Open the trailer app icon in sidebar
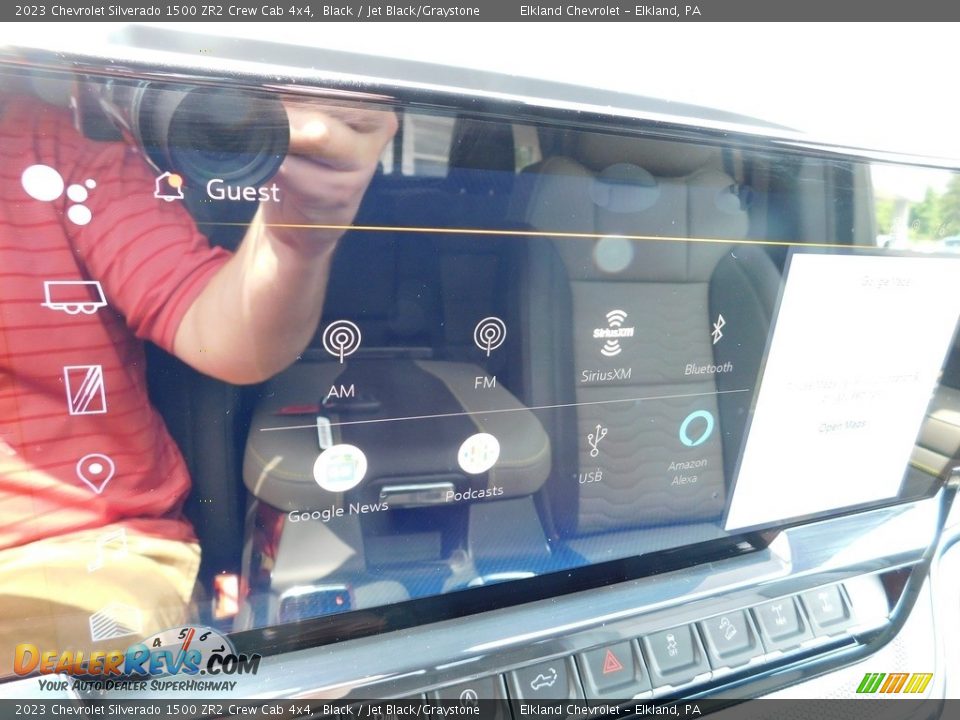960x720 pixels. coord(75,297)
